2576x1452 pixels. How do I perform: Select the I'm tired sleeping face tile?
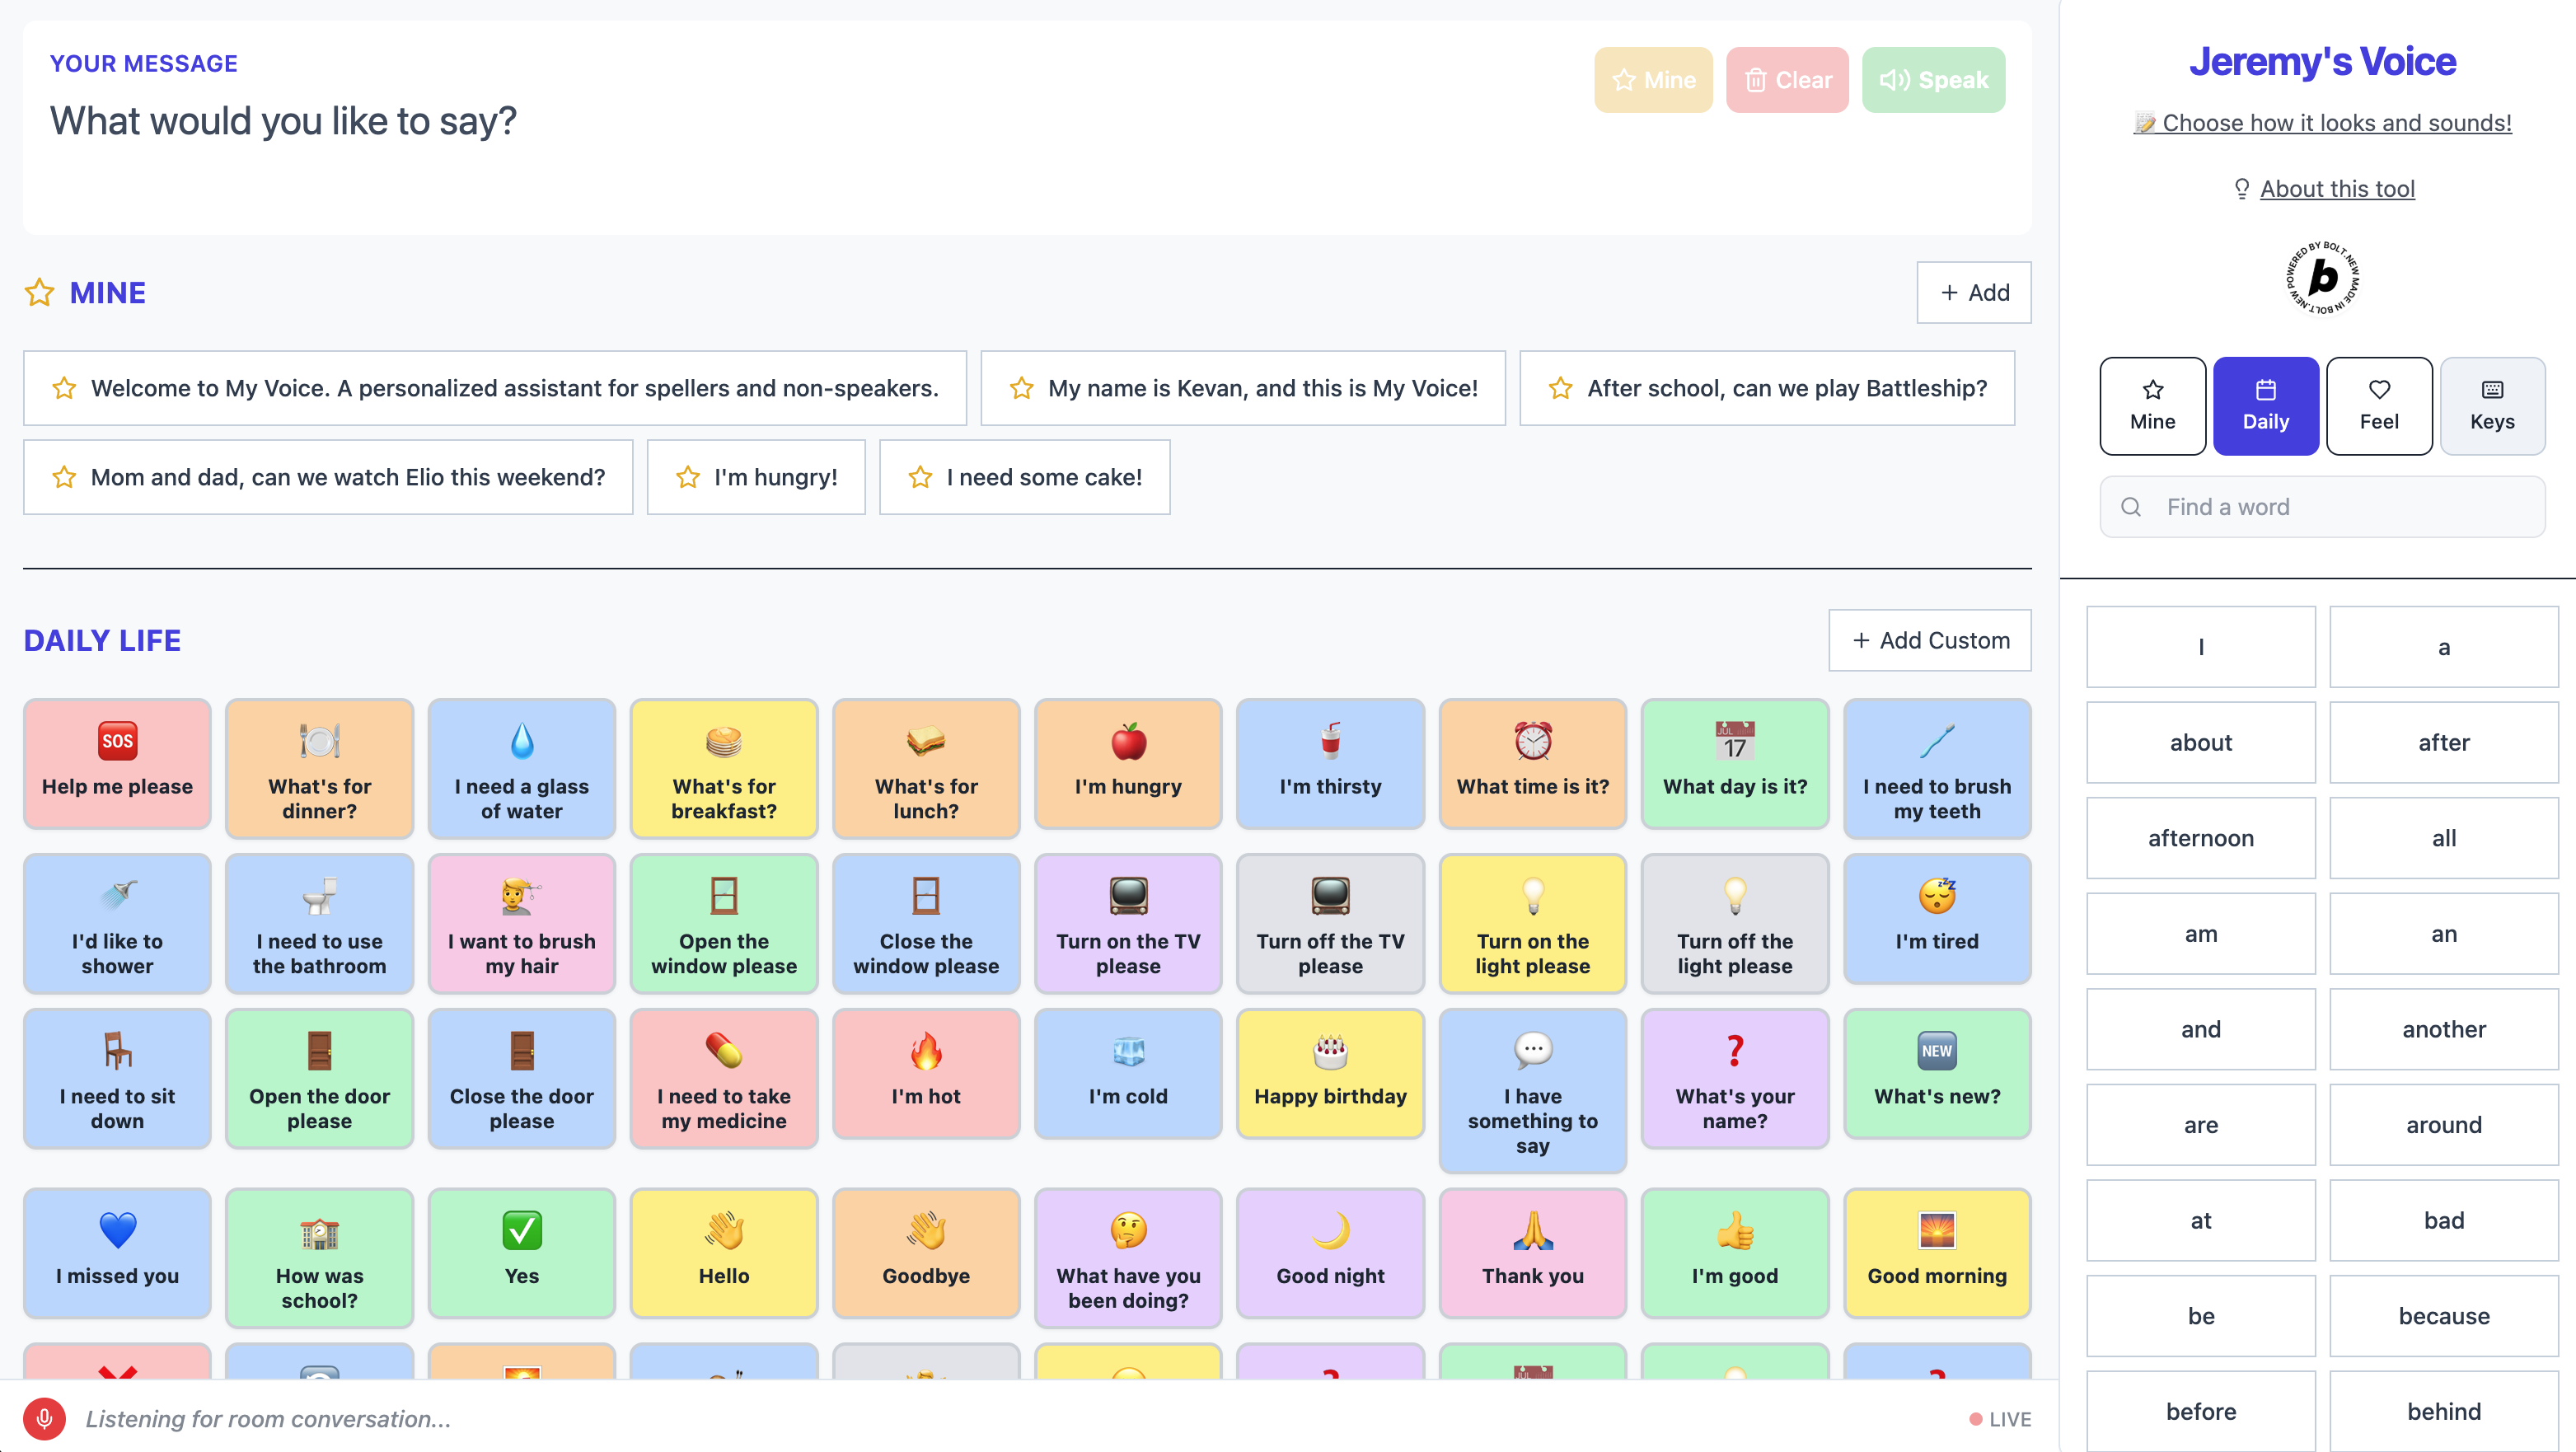pos(1936,918)
